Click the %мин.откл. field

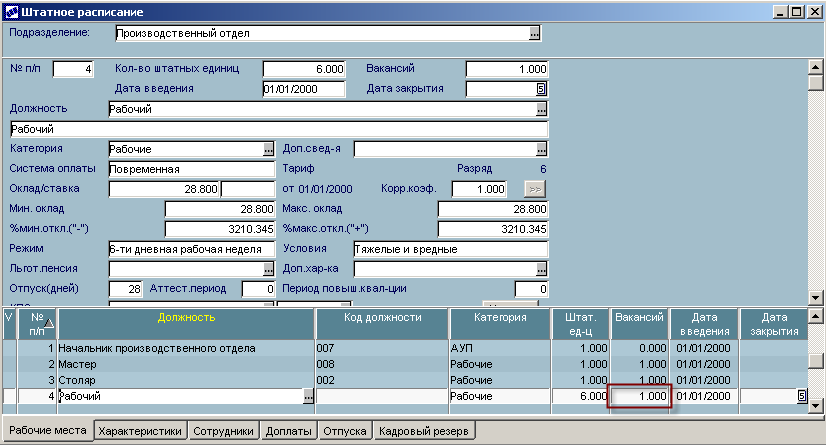click(x=220, y=229)
